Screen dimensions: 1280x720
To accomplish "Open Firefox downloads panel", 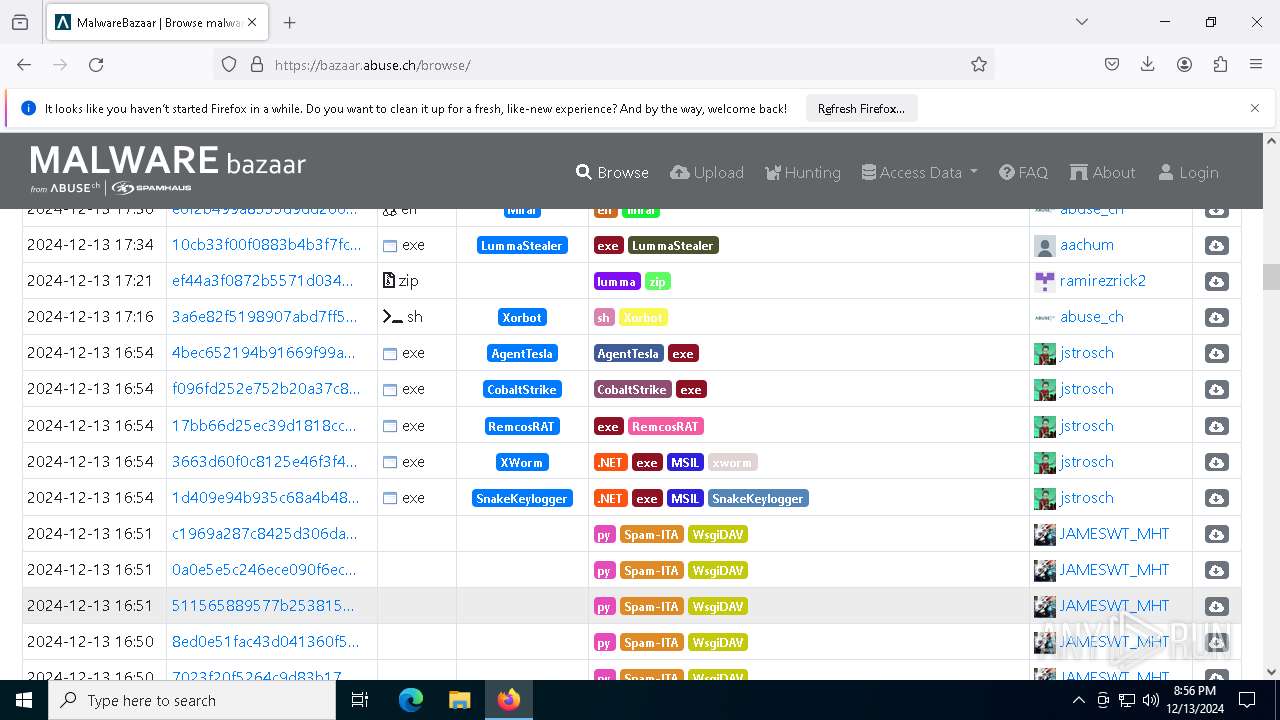I will (1148, 64).
